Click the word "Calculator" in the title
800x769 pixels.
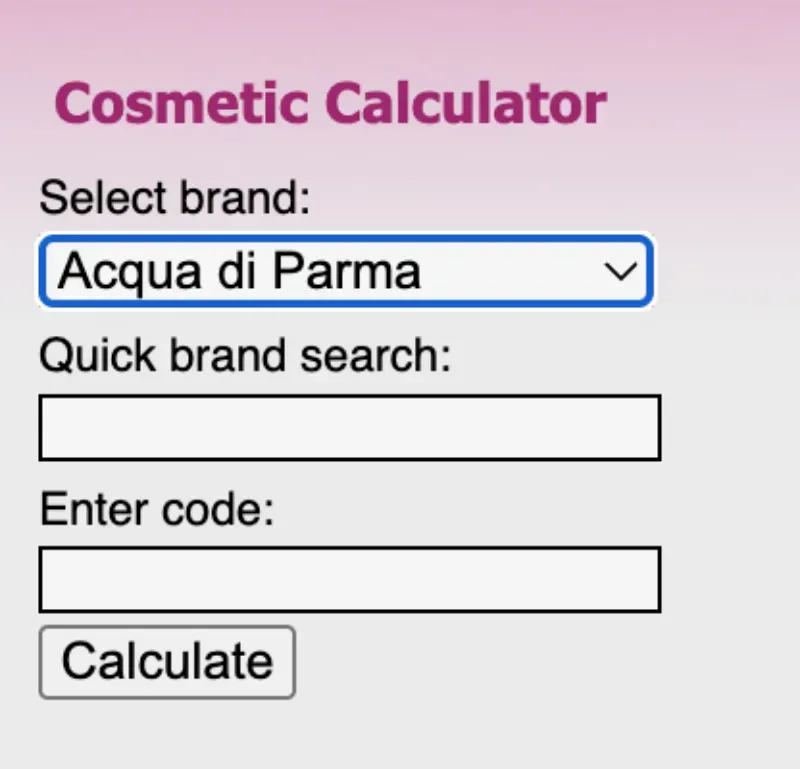[x=466, y=104]
